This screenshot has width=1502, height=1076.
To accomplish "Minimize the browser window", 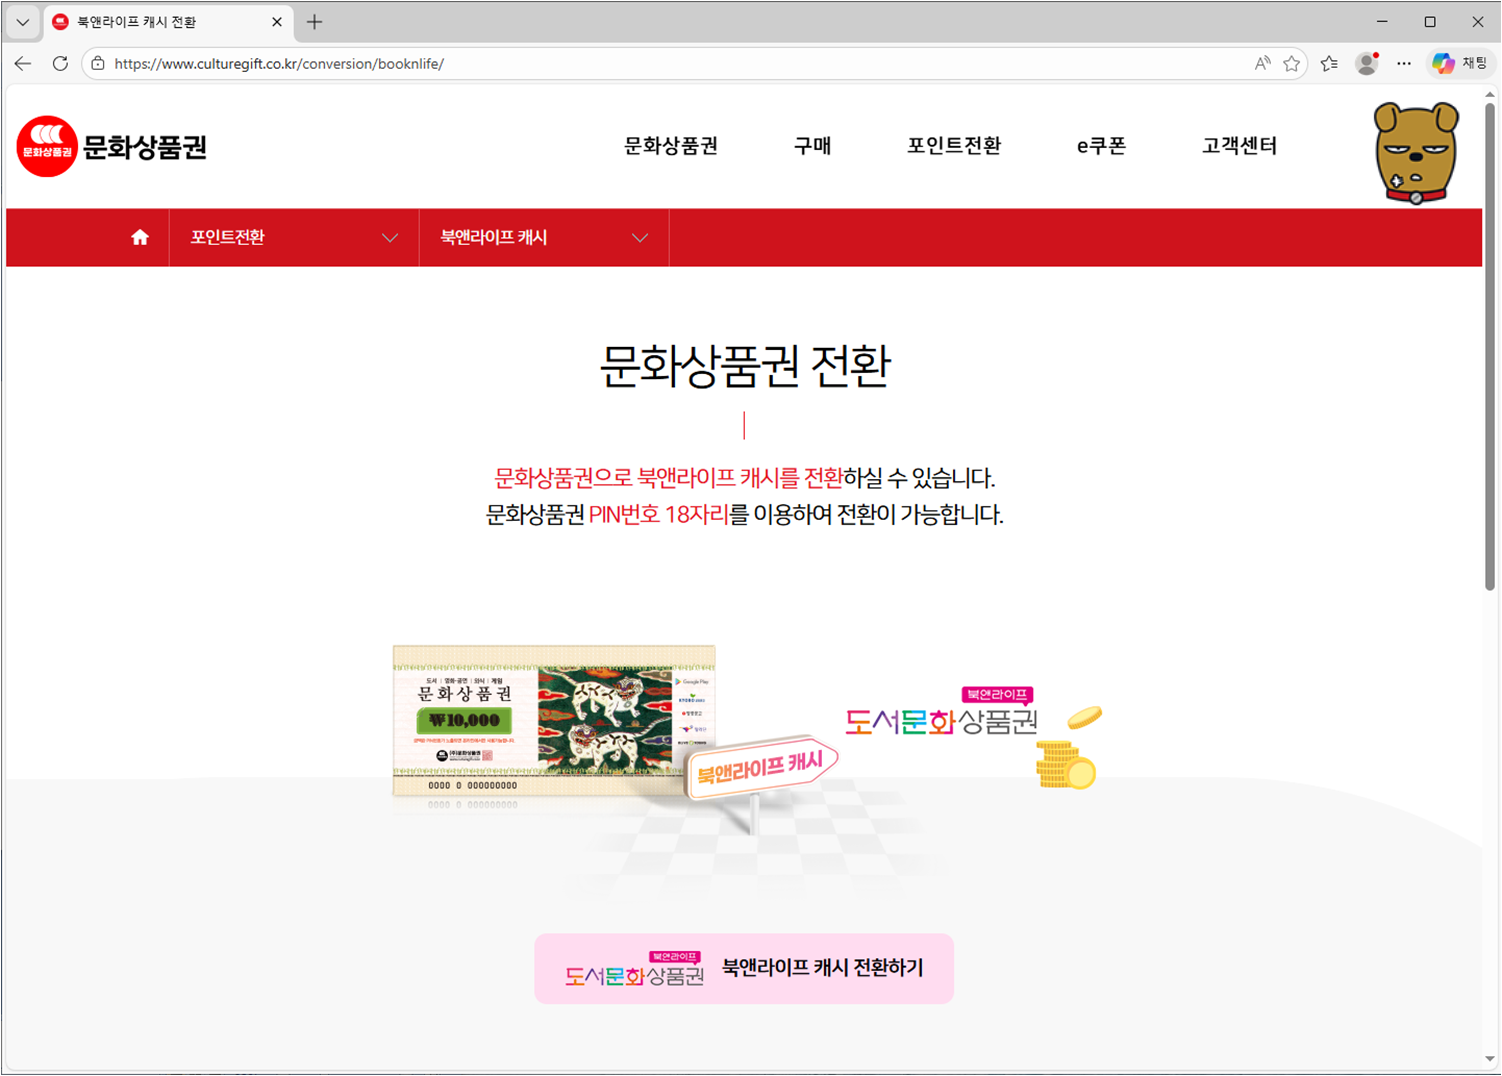I will (x=1382, y=21).
